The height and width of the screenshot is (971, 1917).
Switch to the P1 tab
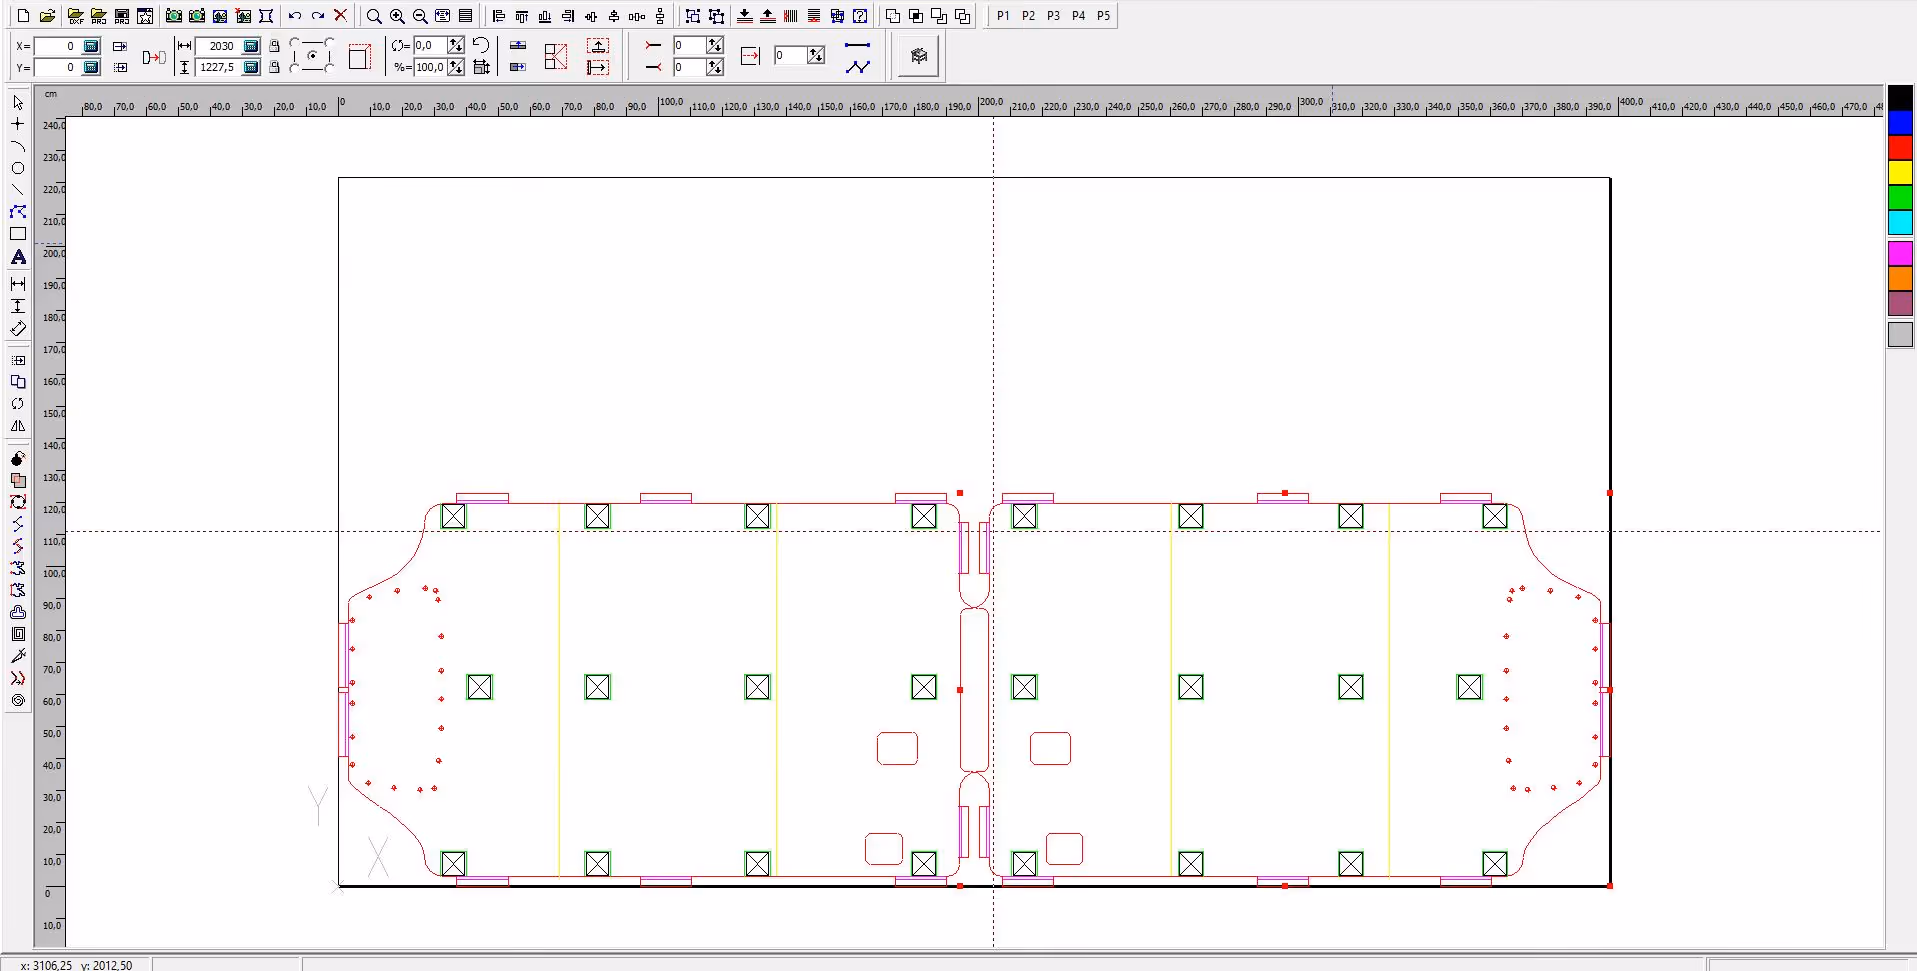[x=1003, y=16]
